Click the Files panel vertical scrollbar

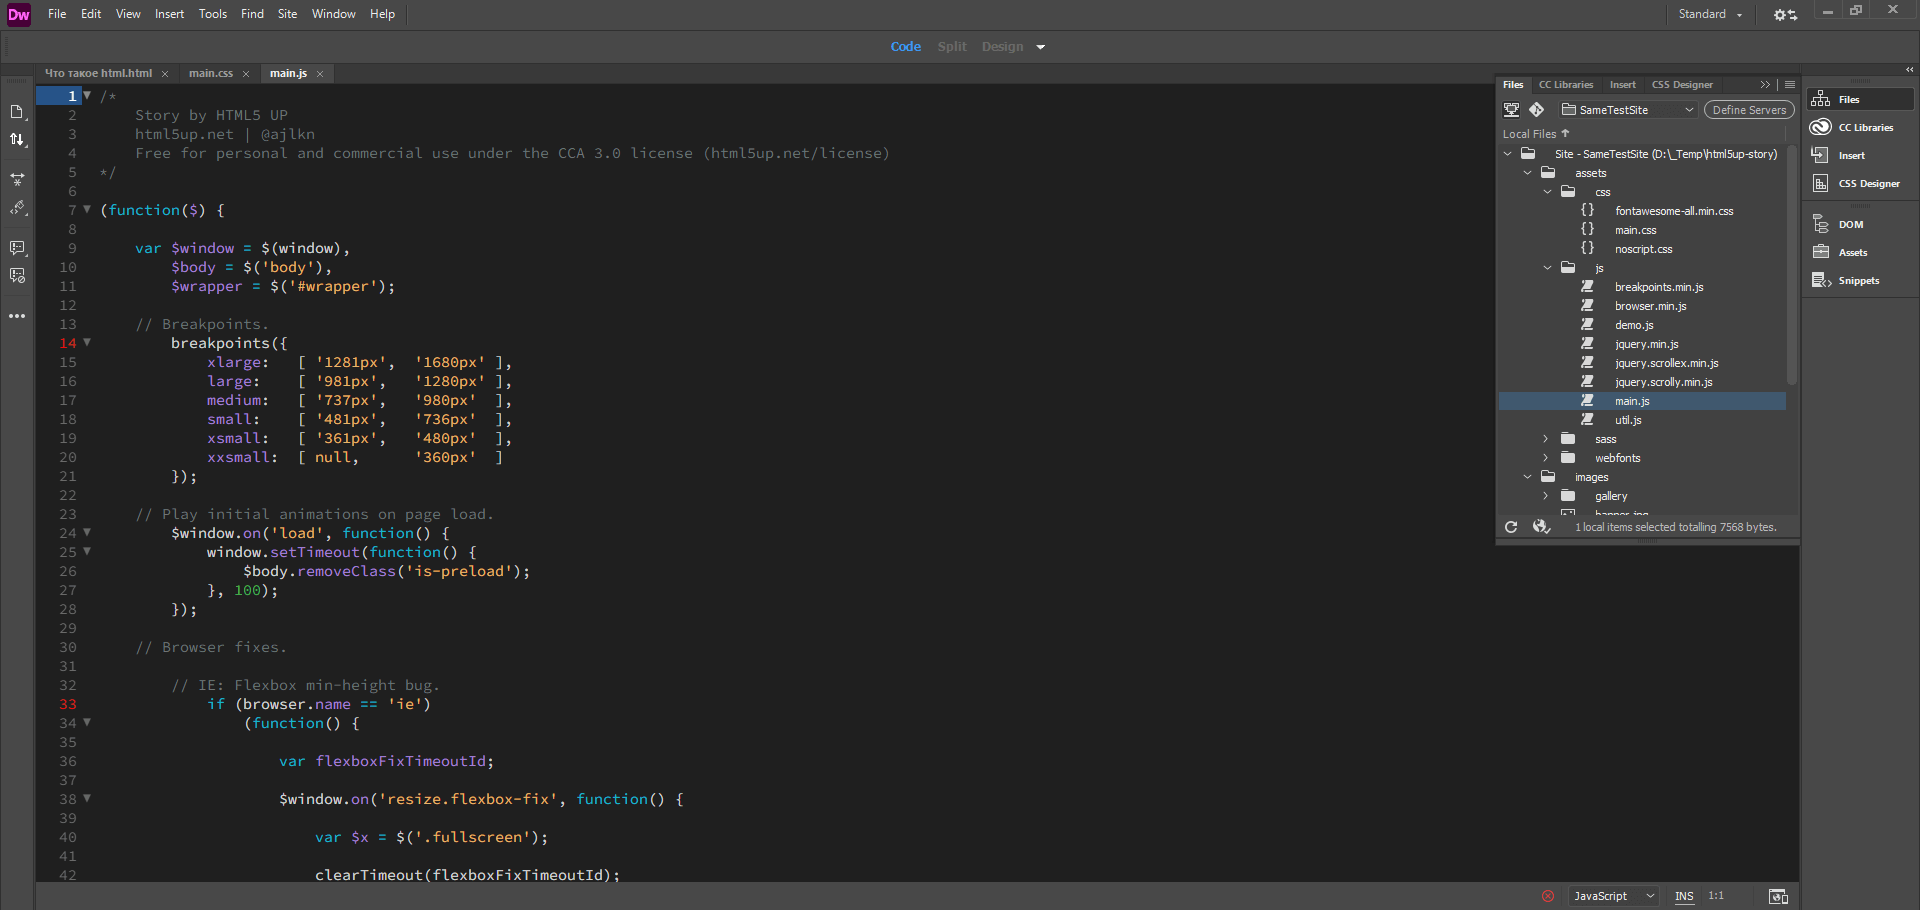[1791, 265]
